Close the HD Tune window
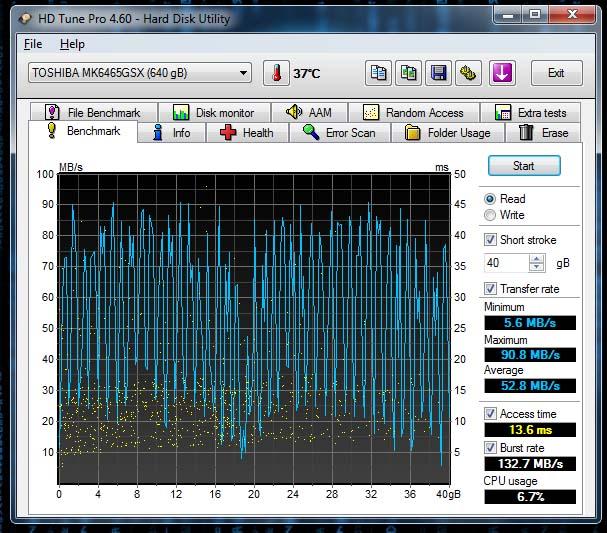 coord(572,15)
